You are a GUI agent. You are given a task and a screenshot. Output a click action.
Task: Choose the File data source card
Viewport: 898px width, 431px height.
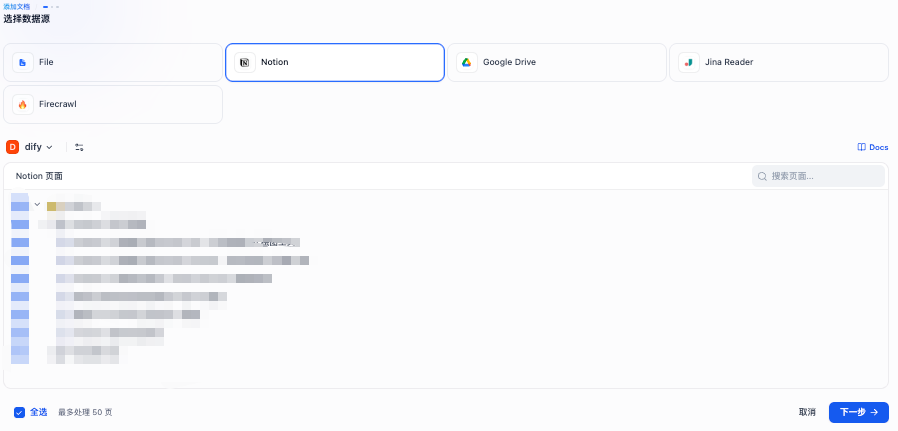pyautogui.click(x=113, y=62)
